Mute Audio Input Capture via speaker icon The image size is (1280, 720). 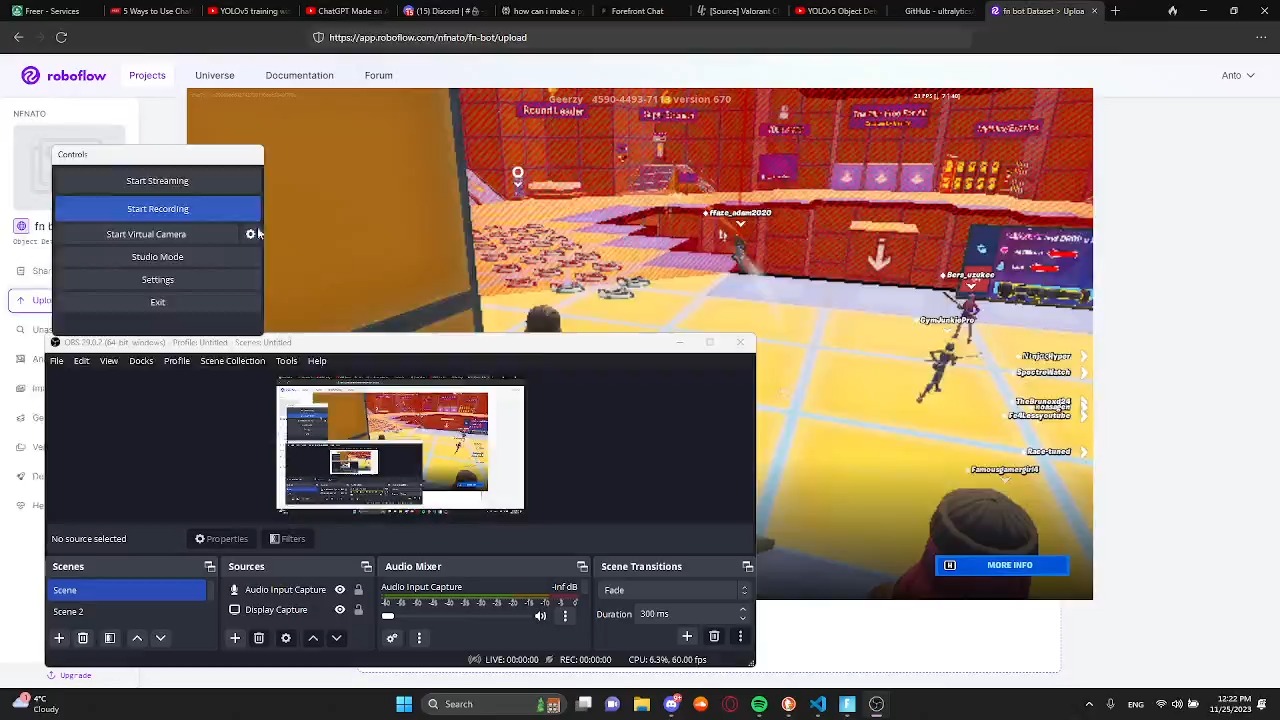(x=540, y=616)
